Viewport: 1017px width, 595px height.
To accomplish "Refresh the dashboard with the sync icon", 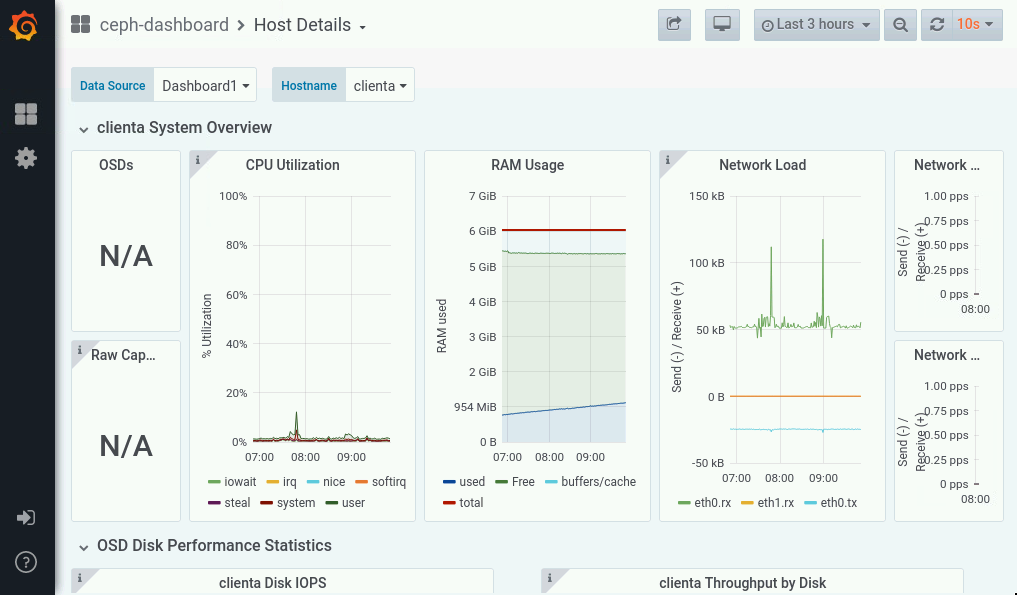I will click(937, 25).
